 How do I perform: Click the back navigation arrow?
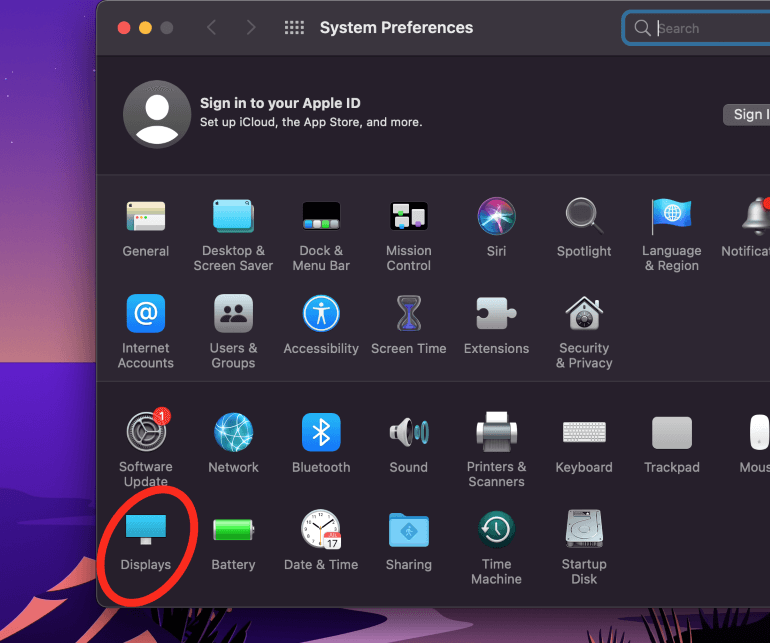(x=211, y=28)
